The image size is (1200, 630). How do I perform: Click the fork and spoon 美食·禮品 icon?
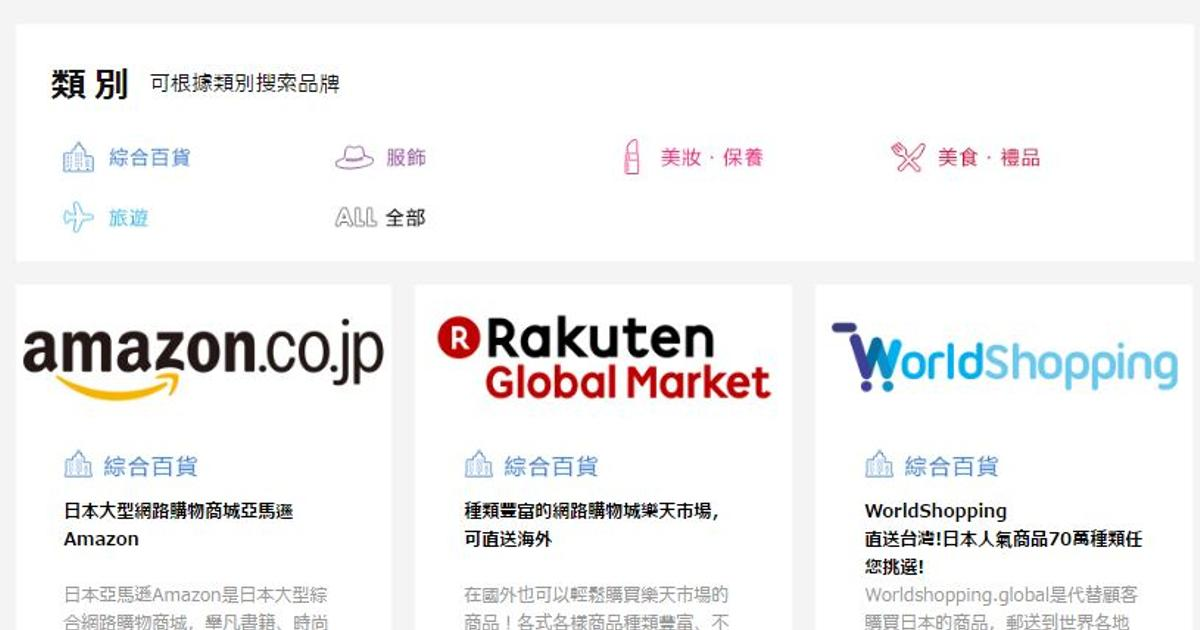[908, 158]
